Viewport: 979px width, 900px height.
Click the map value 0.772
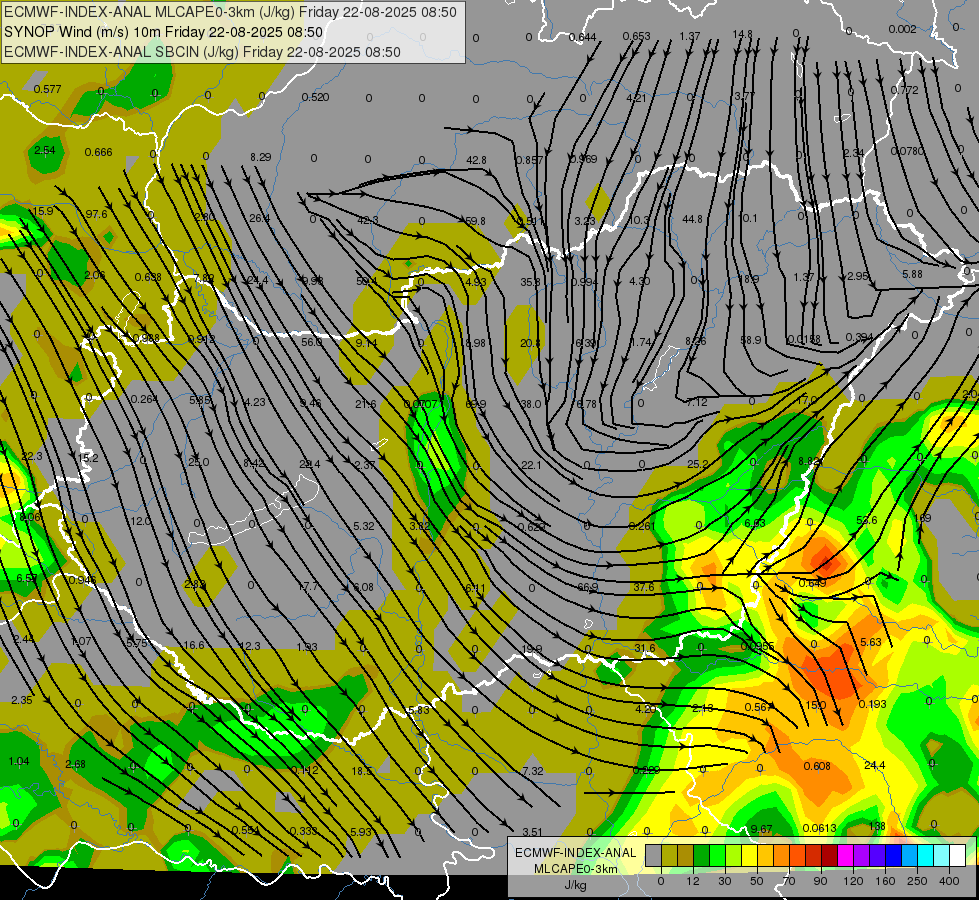pos(904,90)
